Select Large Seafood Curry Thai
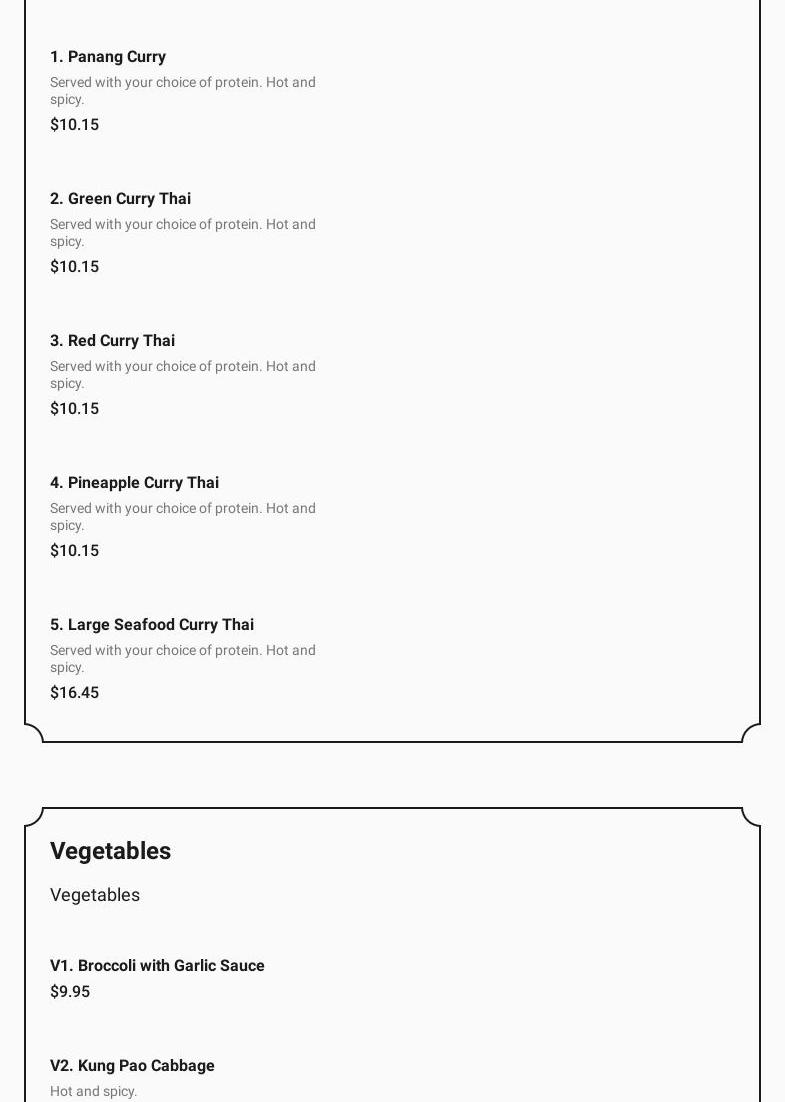 [152, 625]
